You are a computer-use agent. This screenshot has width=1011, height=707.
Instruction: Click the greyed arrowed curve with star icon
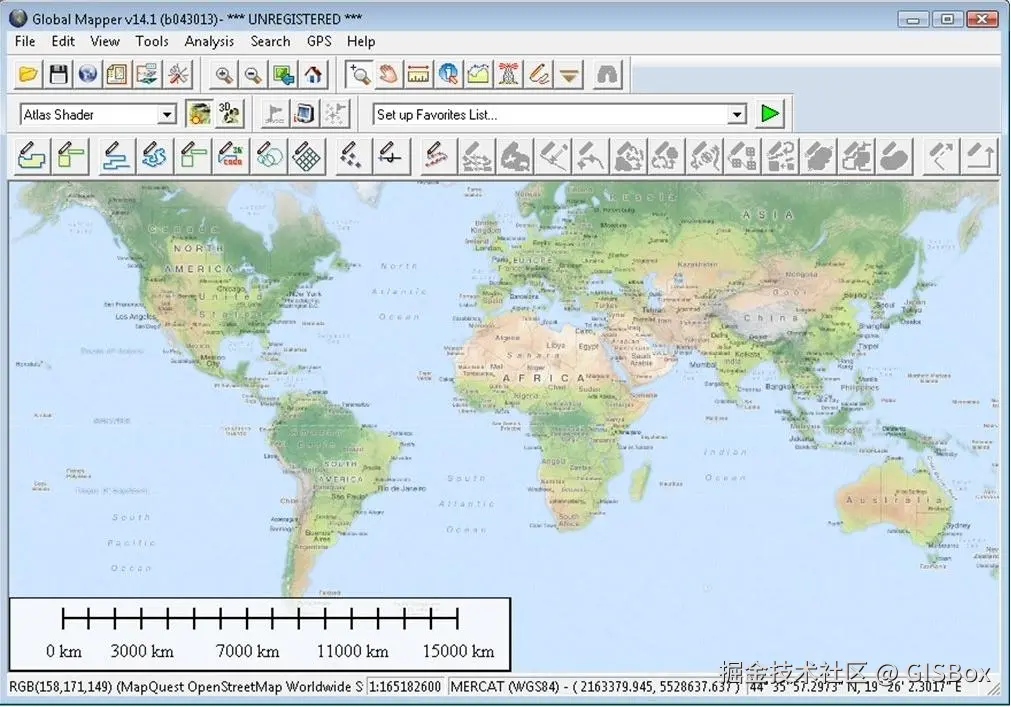(591, 157)
